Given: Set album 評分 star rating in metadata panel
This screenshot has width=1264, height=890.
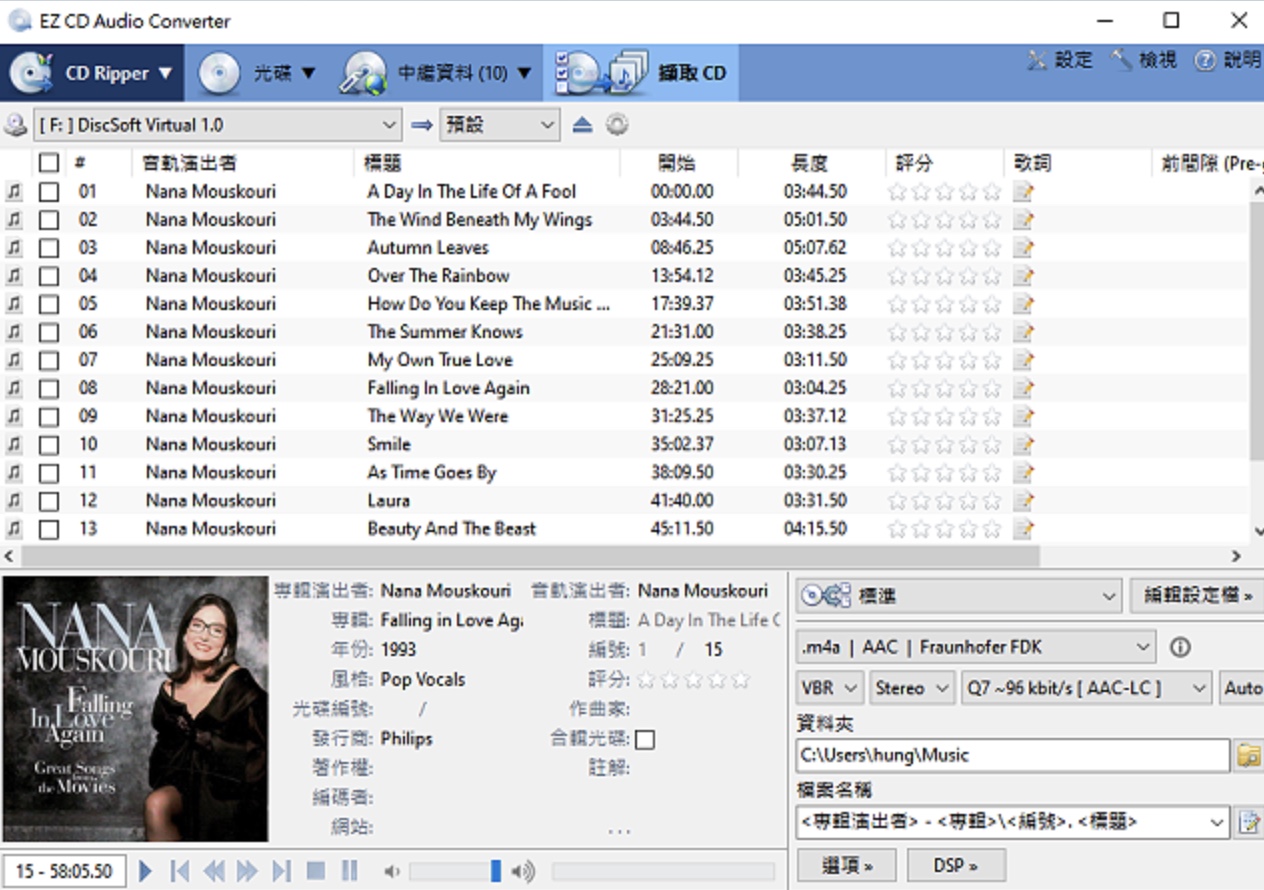Looking at the screenshot, I should (693, 680).
